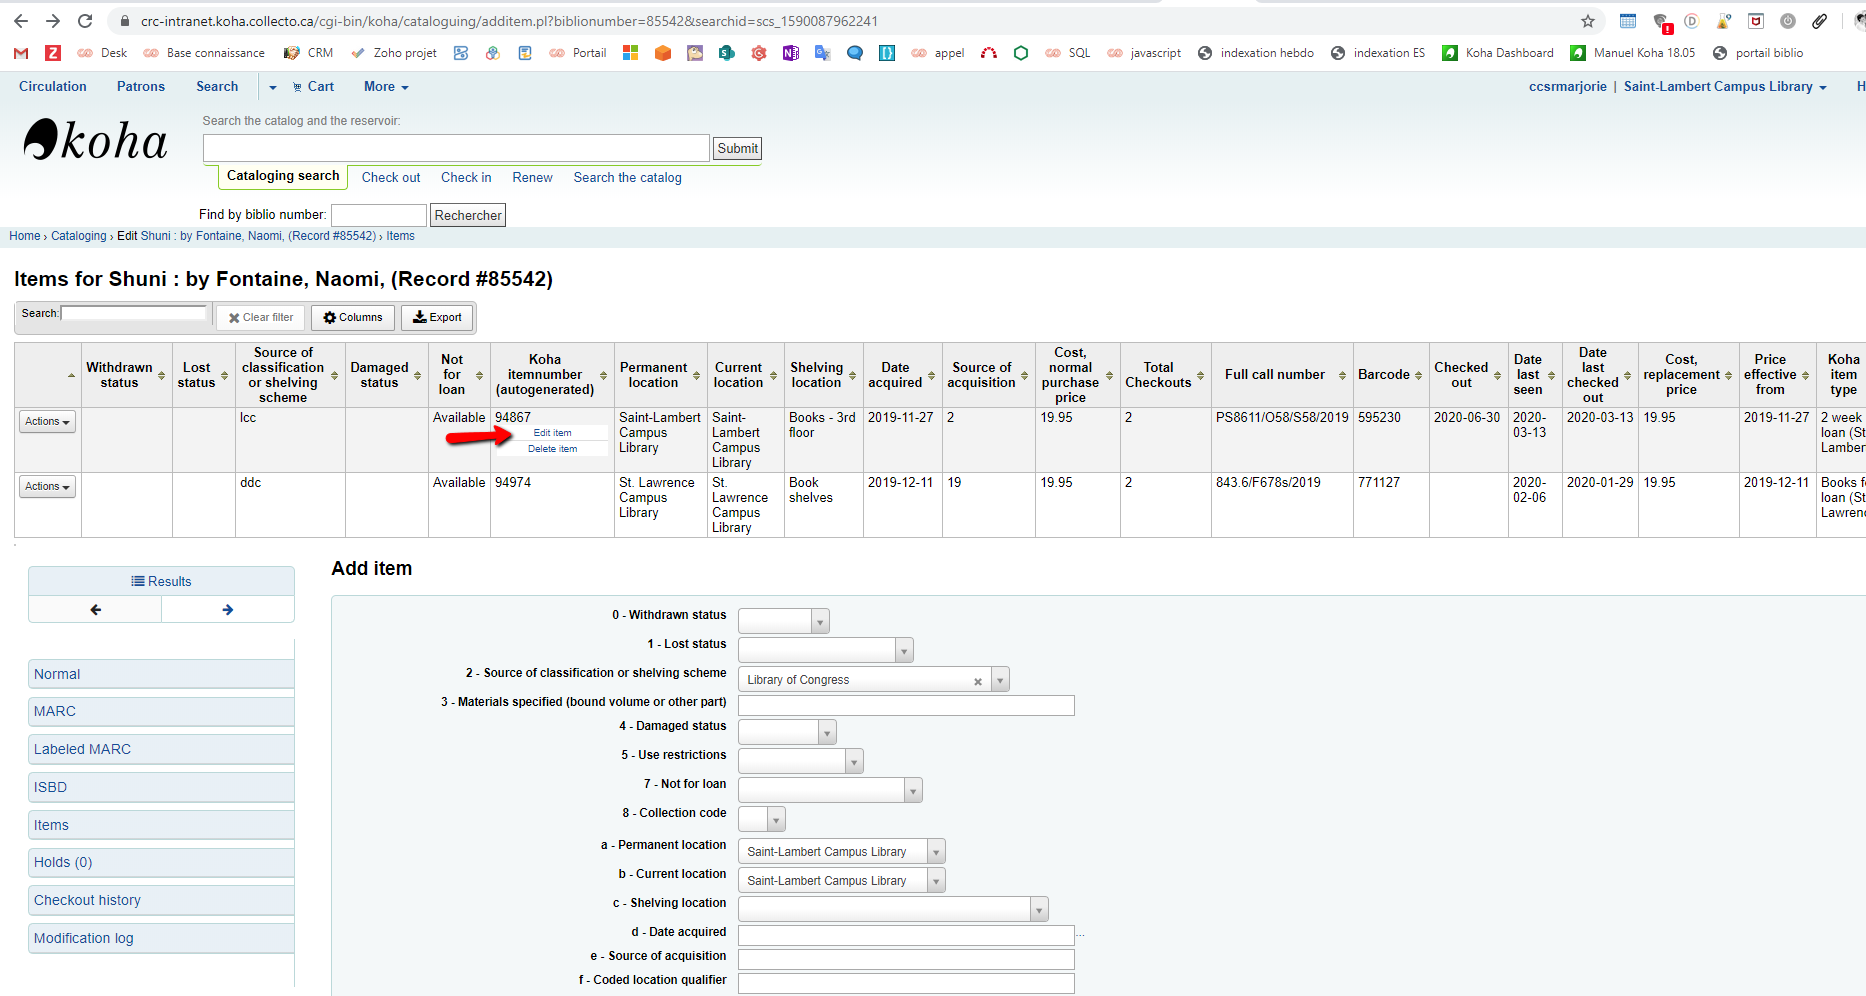Screen dimensions: 1866x996
Task: Open Gmail bookmark icon
Action: (x=21, y=53)
